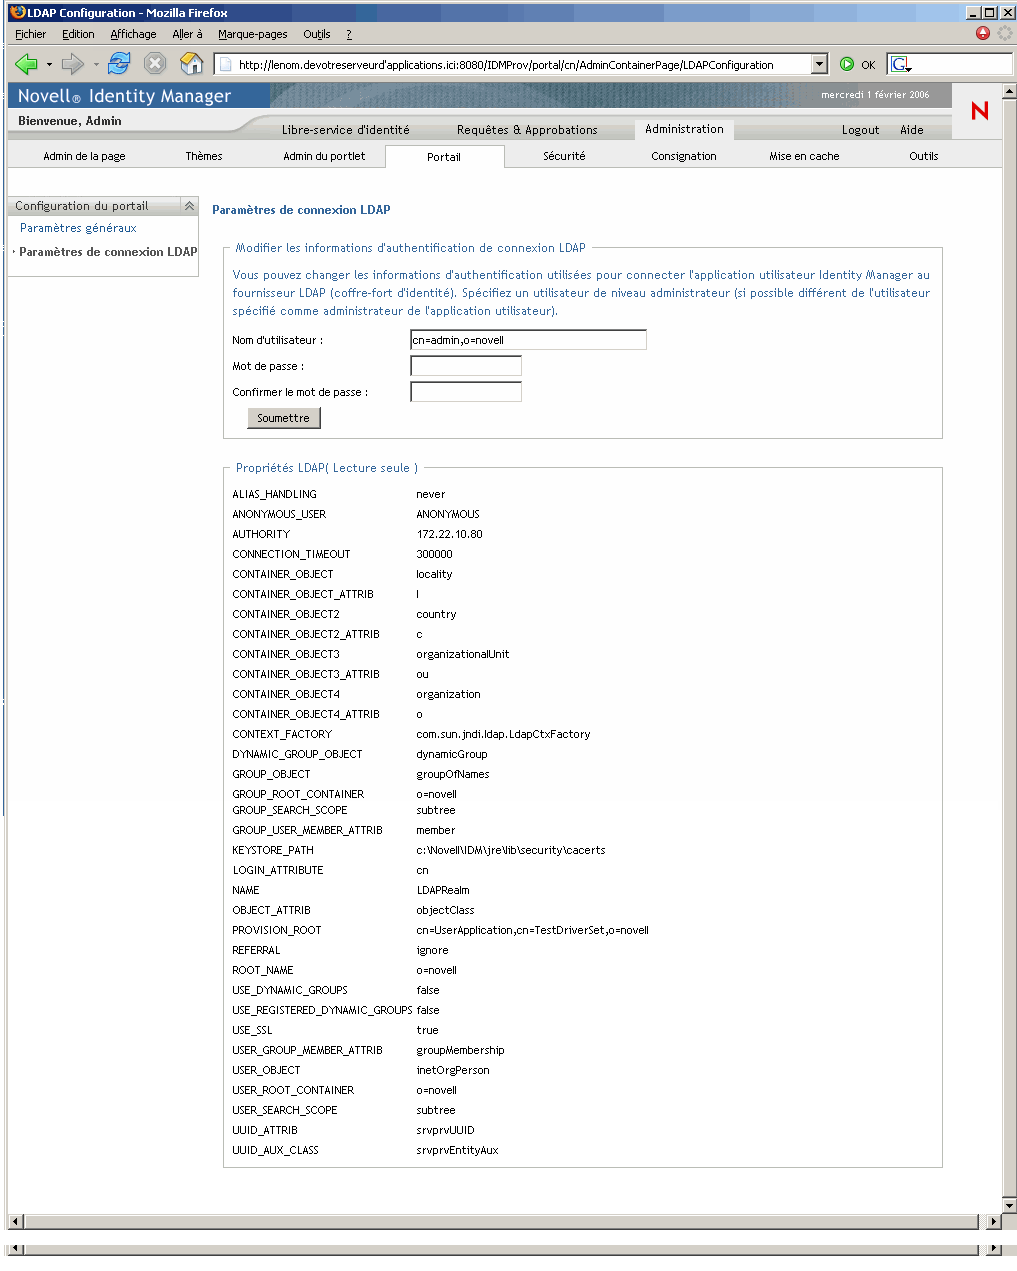Image resolution: width=1017 pixels, height=1271 pixels.
Task: Open the Aller à menu
Action: (x=187, y=34)
